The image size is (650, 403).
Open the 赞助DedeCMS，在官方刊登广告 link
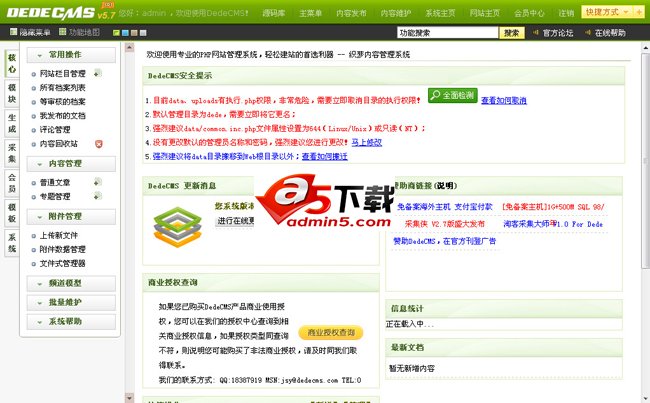pyautogui.click(x=444, y=241)
